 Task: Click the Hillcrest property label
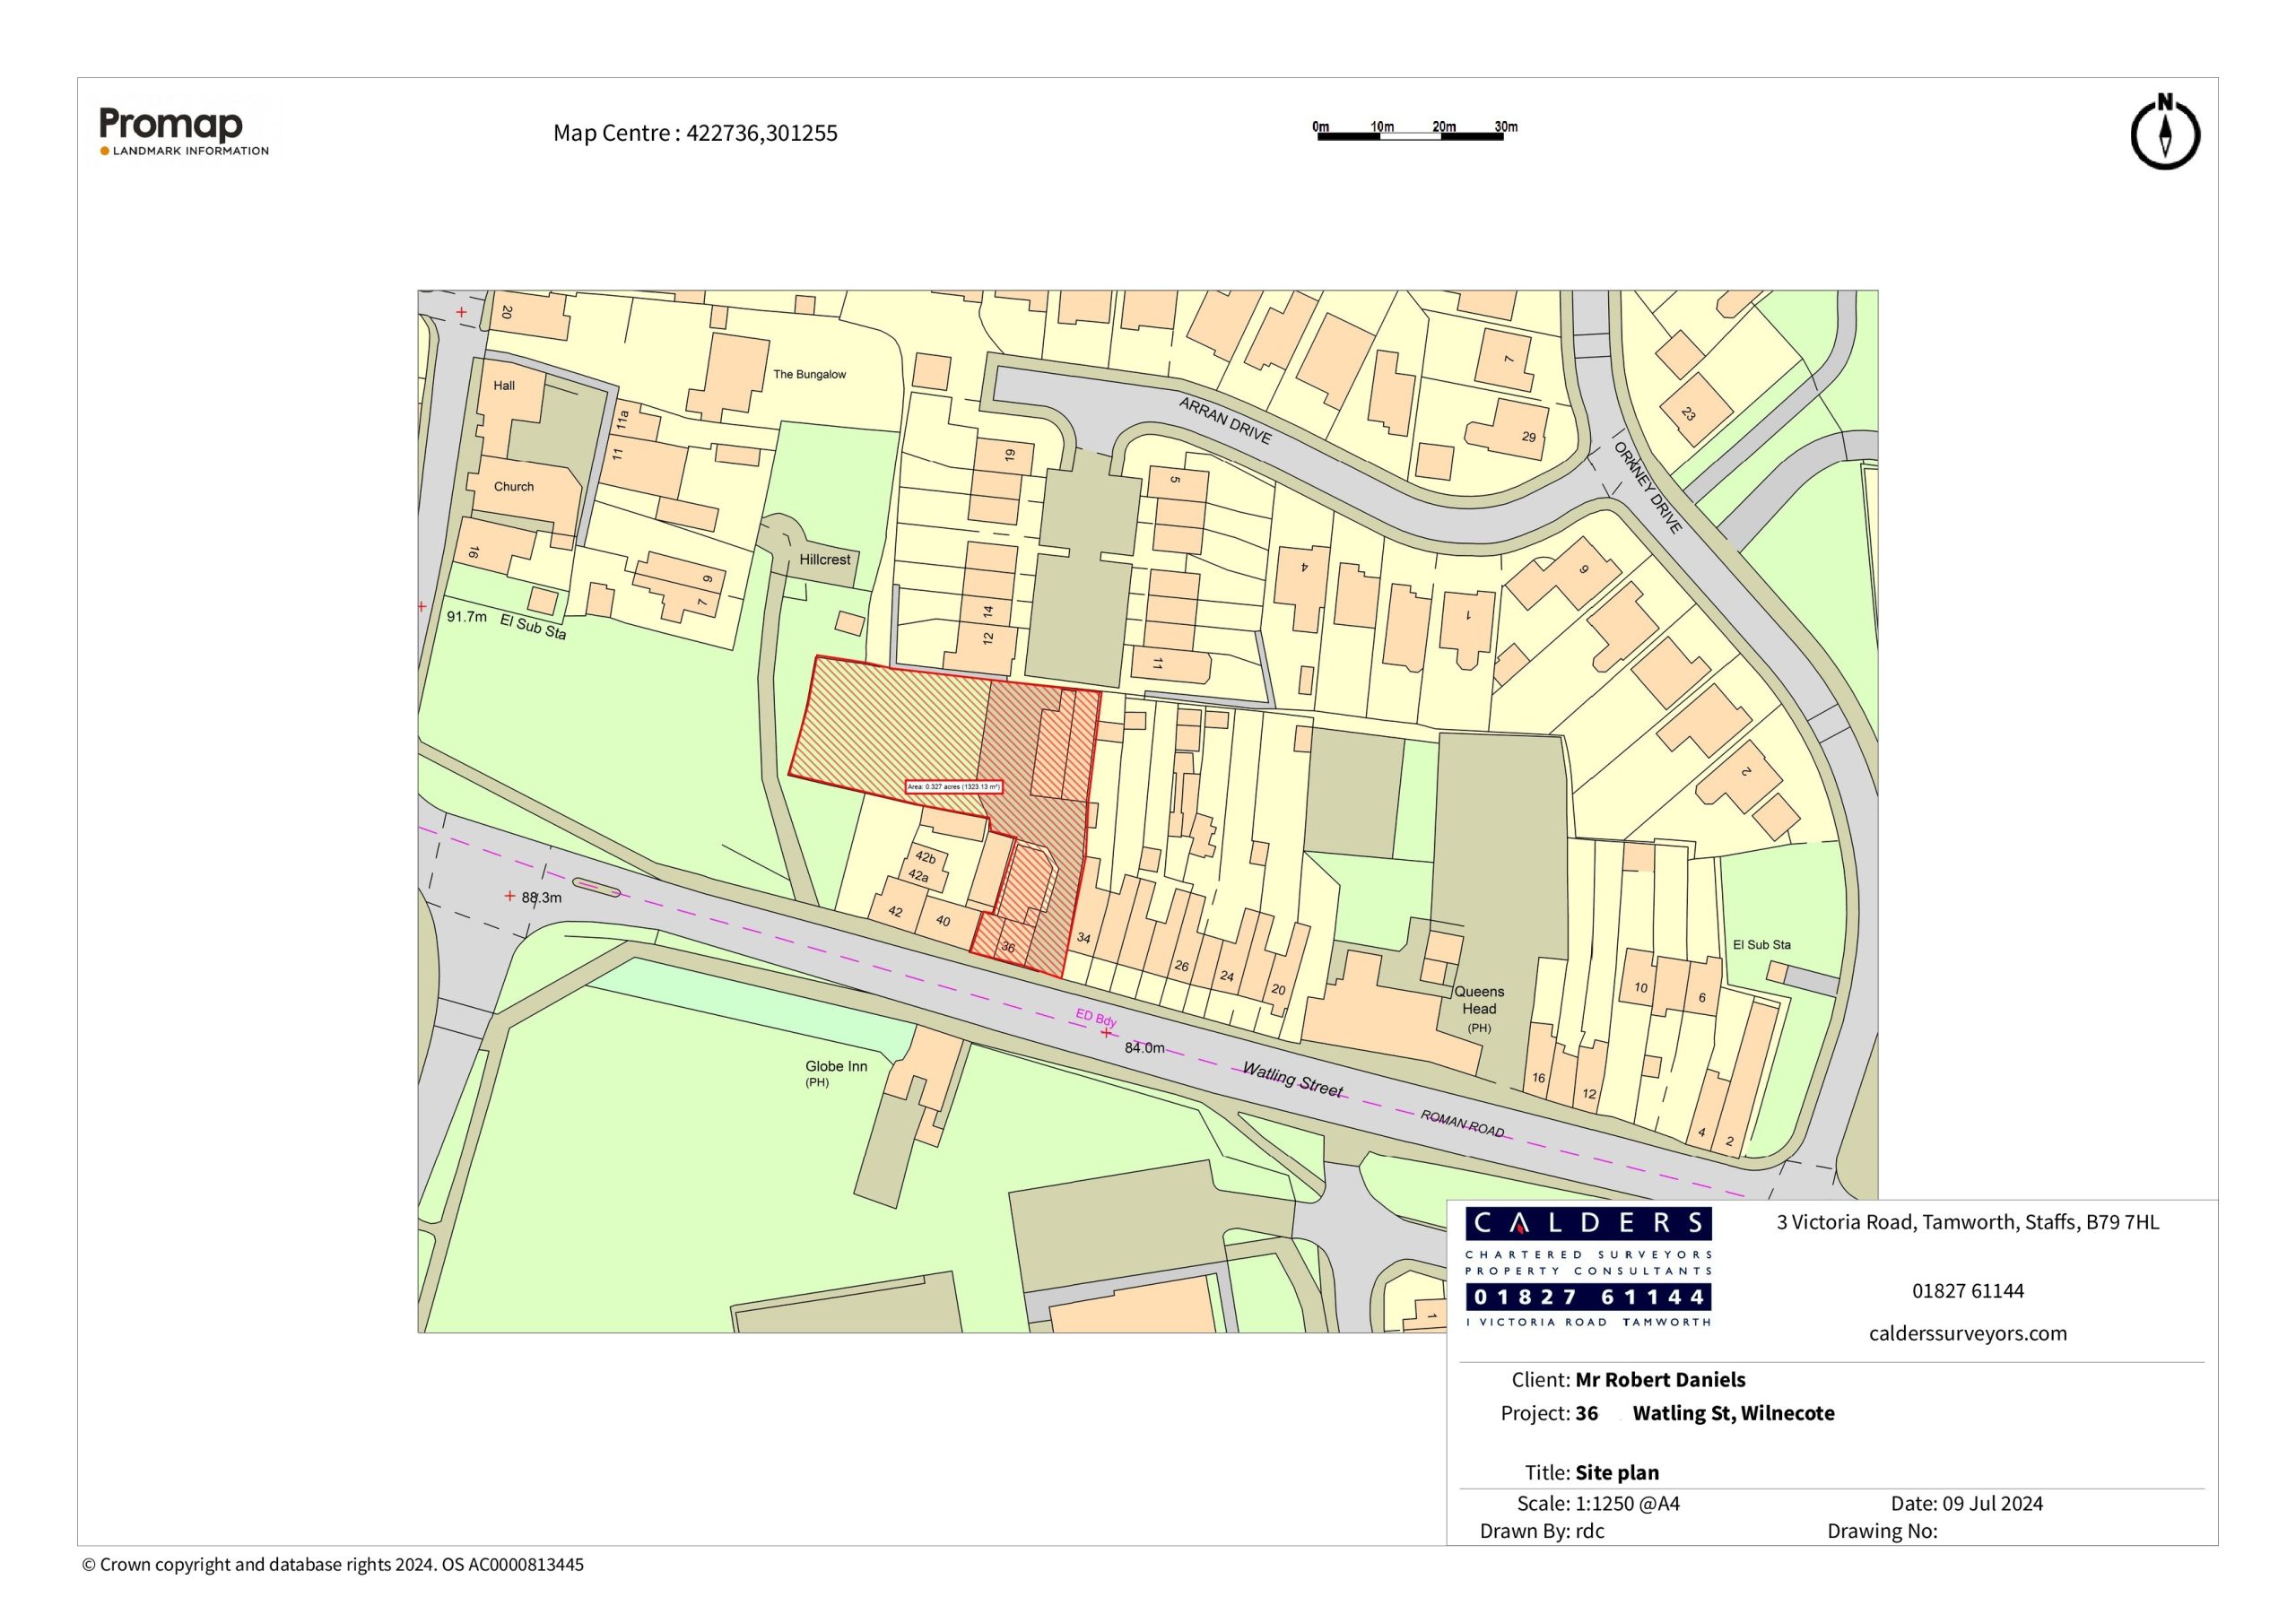tap(824, 560)
